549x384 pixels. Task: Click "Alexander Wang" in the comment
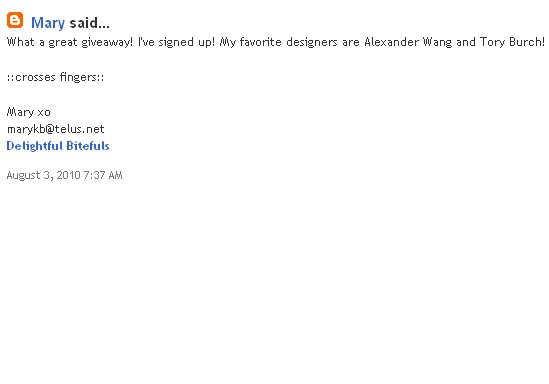(x=408, y=42)
